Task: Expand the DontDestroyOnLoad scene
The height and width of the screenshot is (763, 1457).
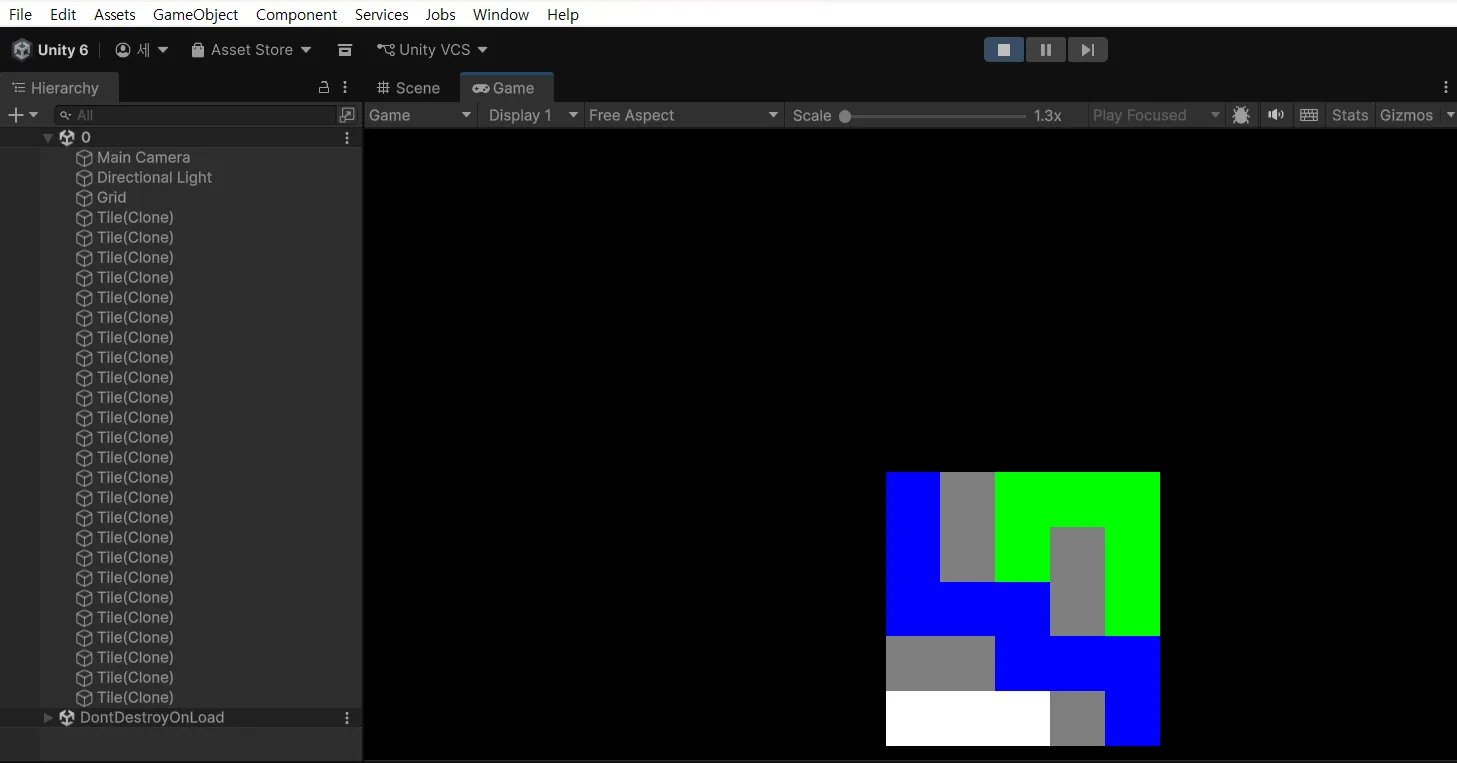Action: click(x=48, y=717)
